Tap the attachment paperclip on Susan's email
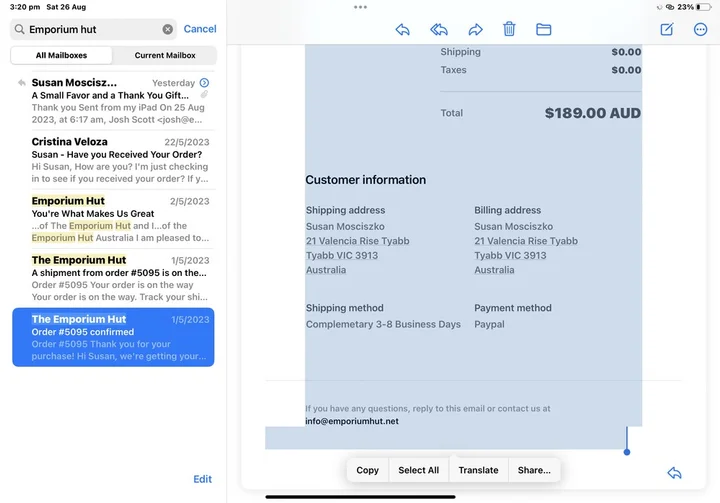This screenshot has width=720, height=503. coord(204,95)
